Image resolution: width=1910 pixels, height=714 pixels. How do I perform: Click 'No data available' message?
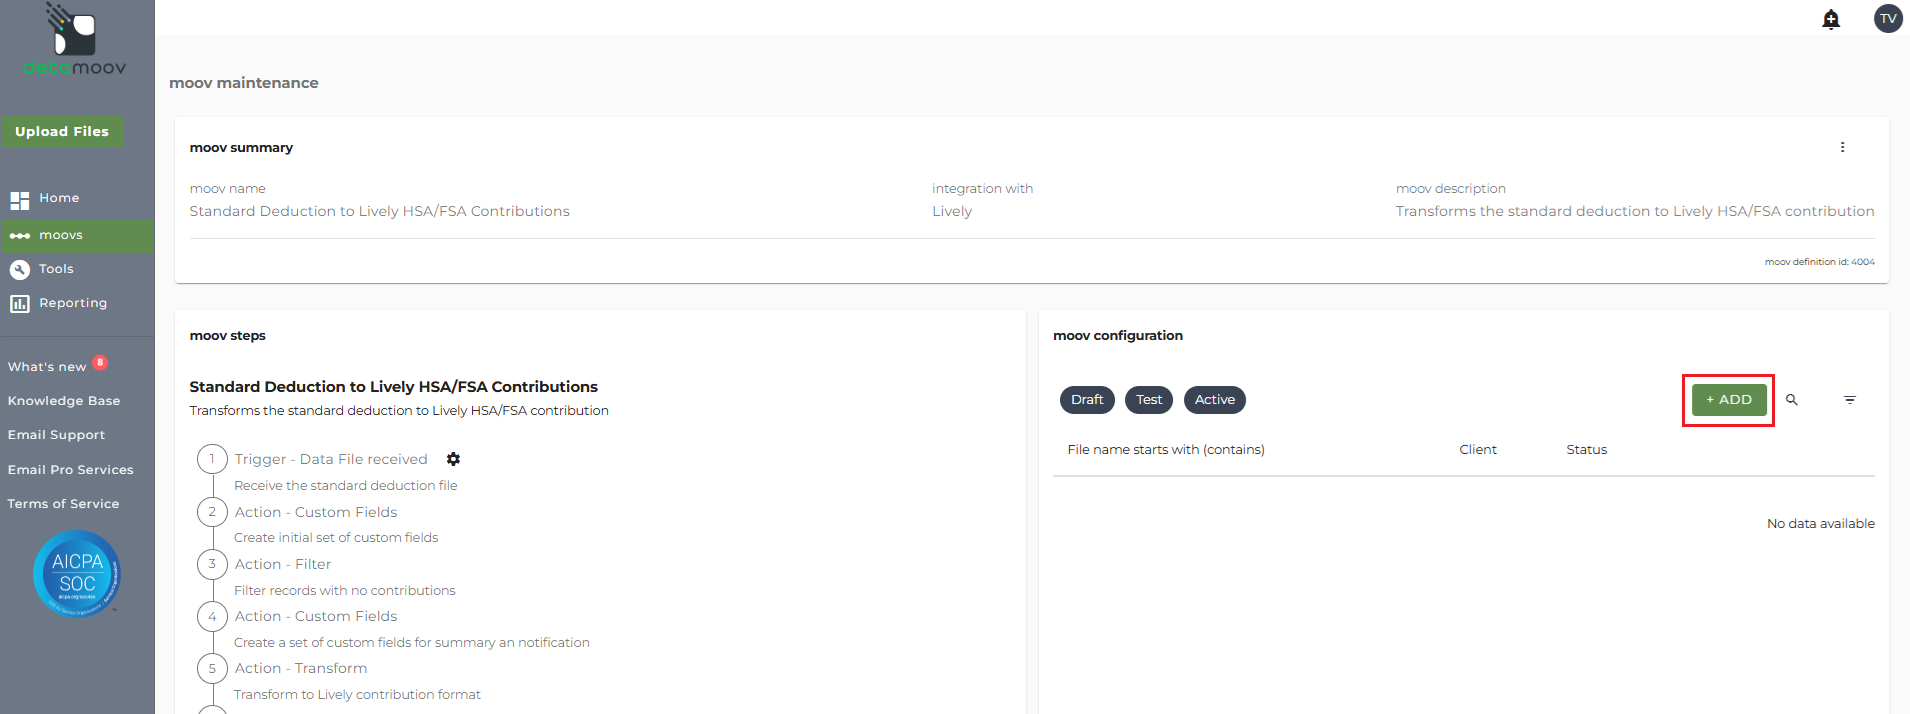pos(1821,524)
